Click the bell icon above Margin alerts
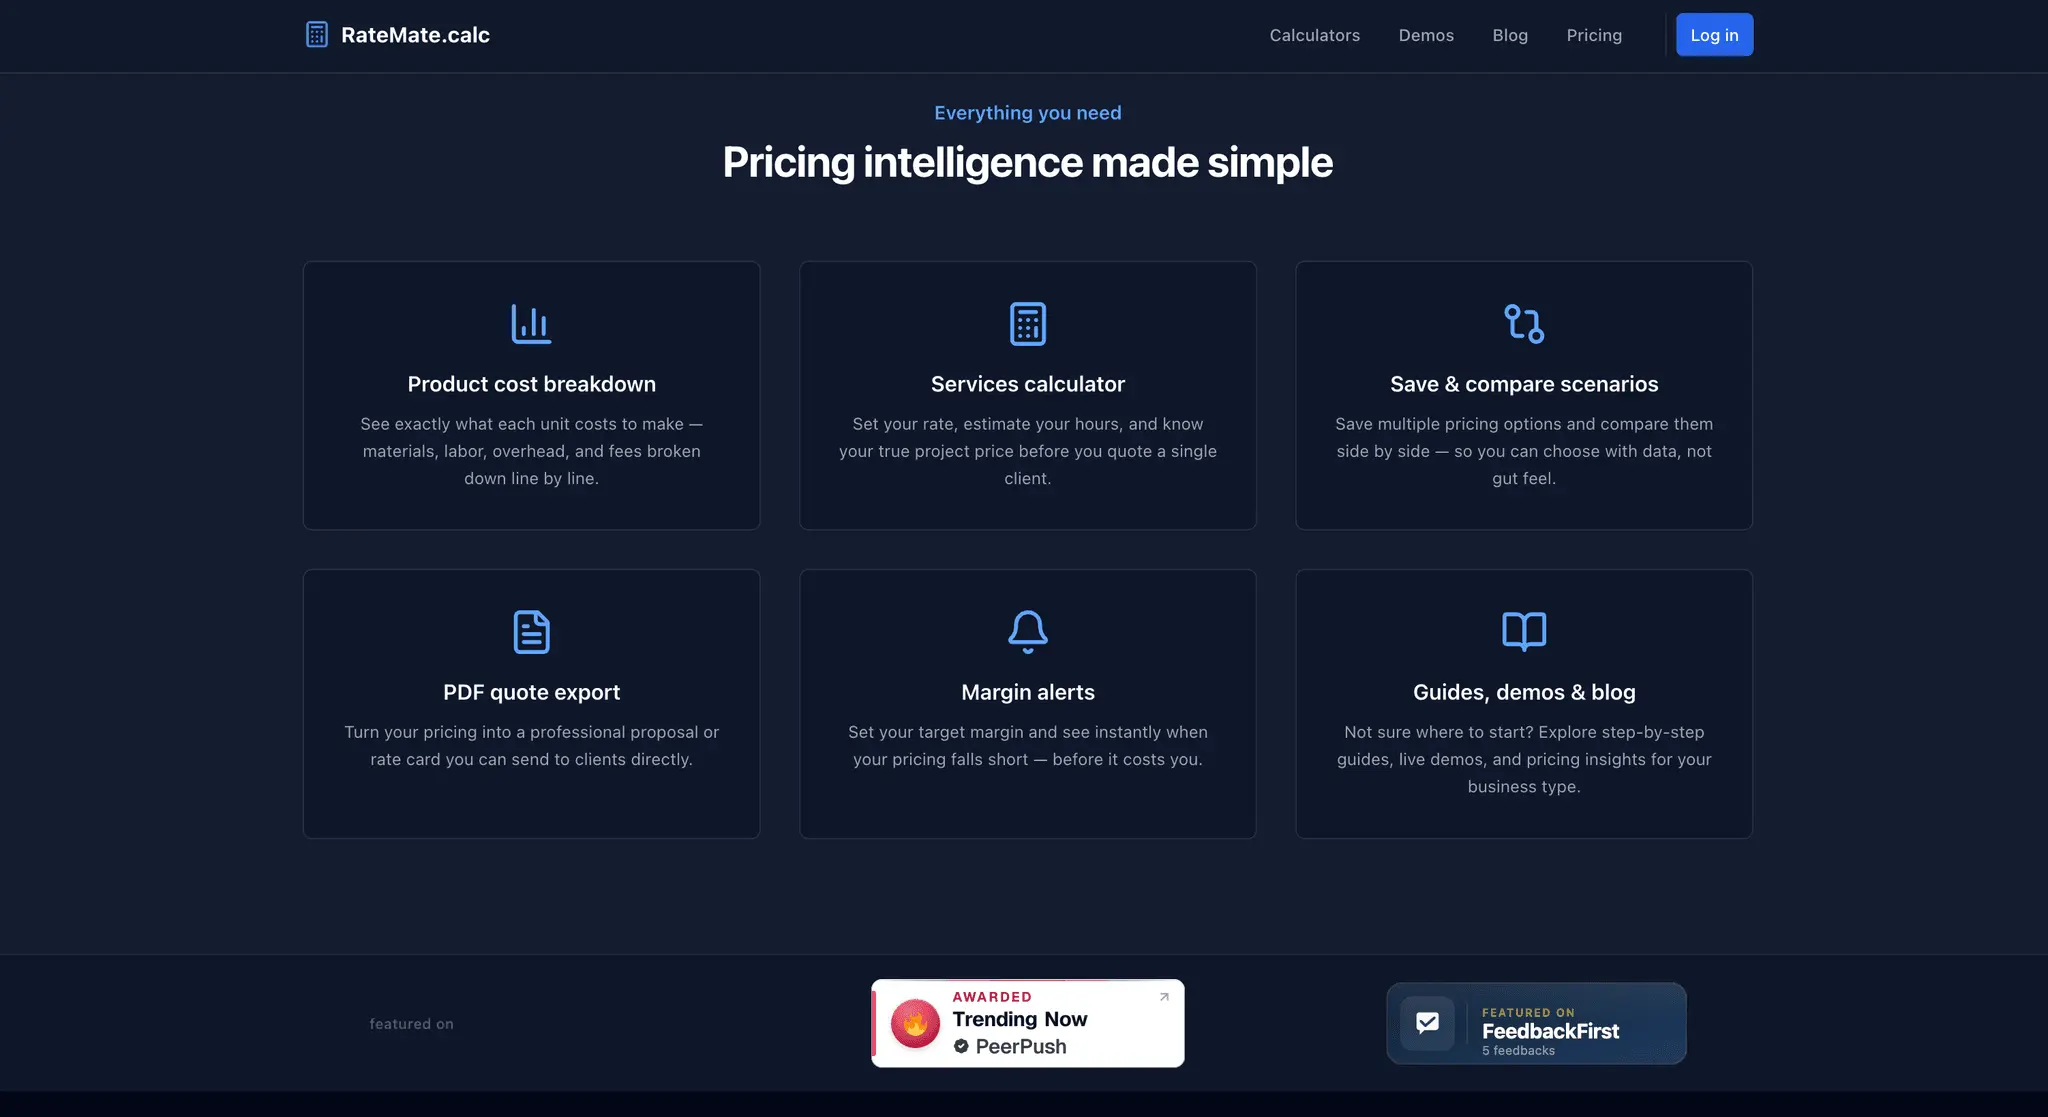 point(1028,632)
